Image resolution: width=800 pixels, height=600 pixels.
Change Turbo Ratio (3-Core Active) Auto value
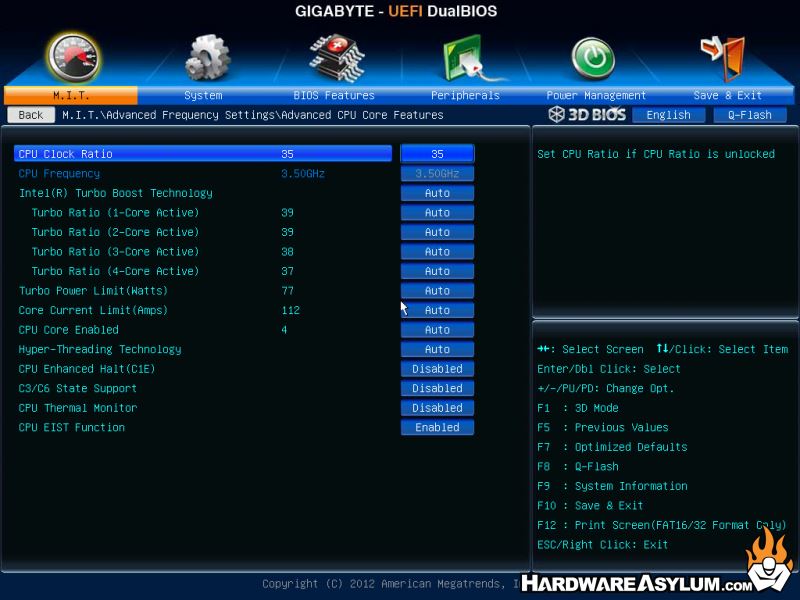437,252
